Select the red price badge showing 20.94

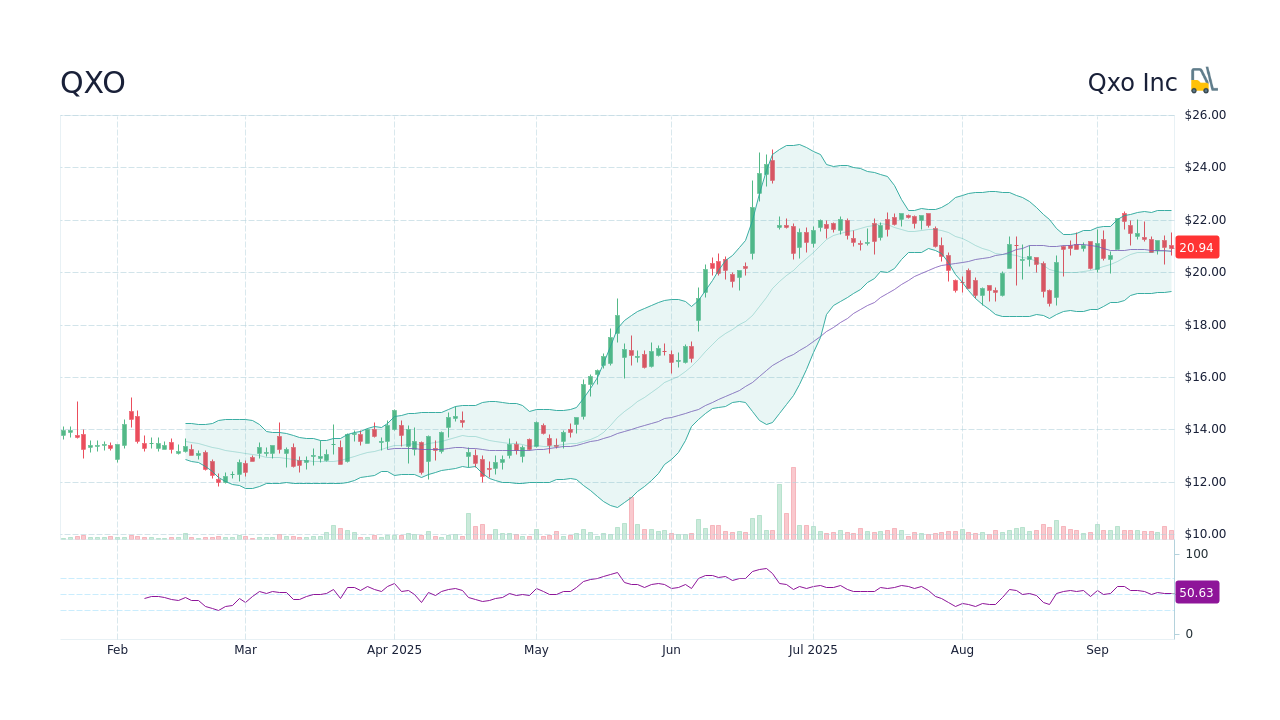tap(1196, 247)
